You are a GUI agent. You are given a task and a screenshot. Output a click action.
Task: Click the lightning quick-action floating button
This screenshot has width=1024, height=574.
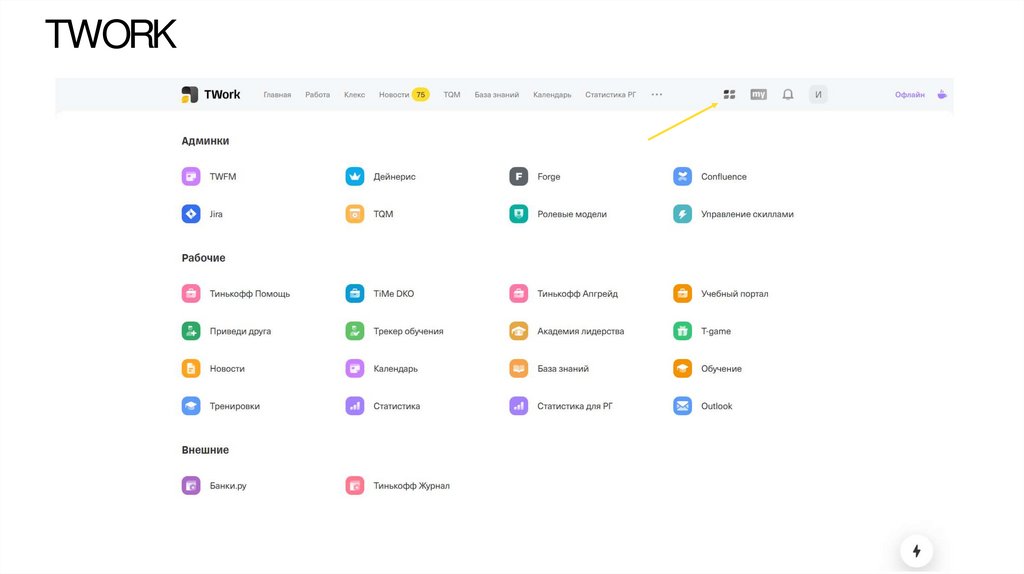916,550
